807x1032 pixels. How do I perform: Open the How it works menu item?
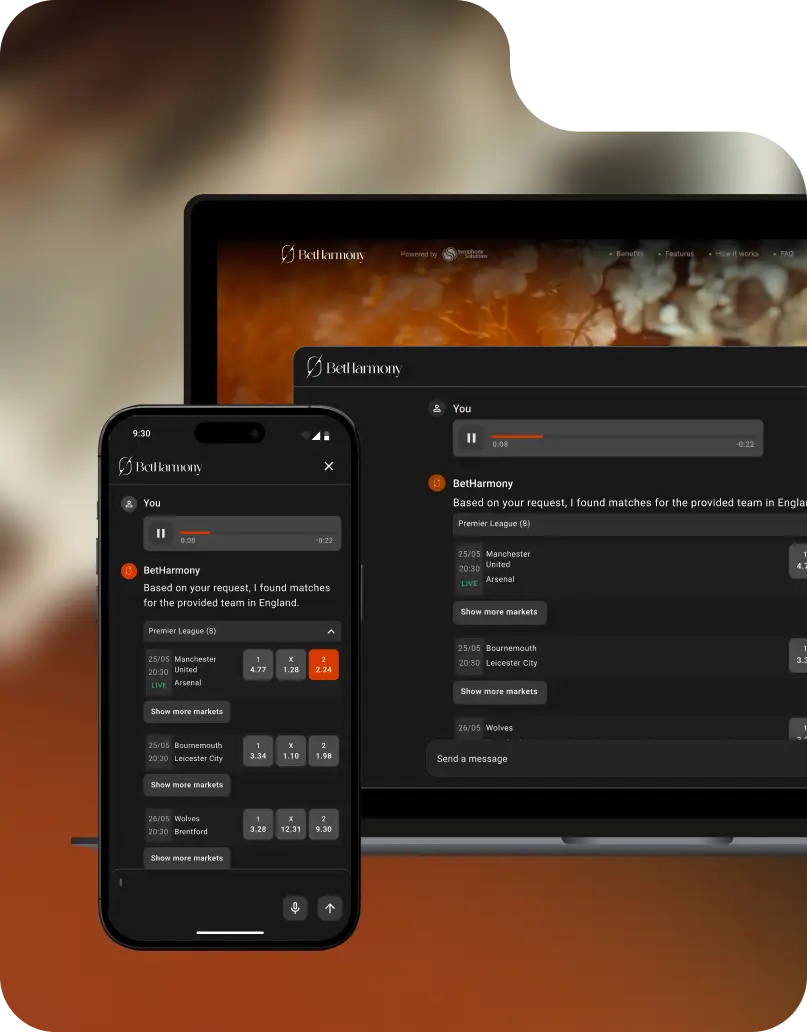pyautogui.click(x=737, y=253)
